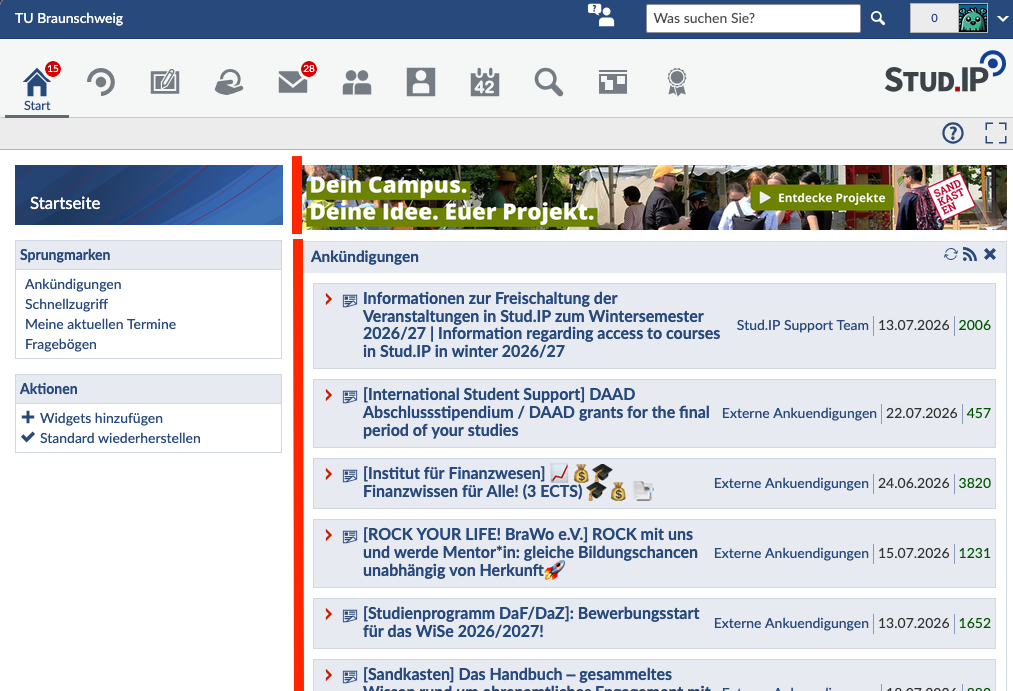This screenshot has height=691, width=1013.
Task: Jump to Schnellzugriff in Sprungmarken
Action: (67, 304)
